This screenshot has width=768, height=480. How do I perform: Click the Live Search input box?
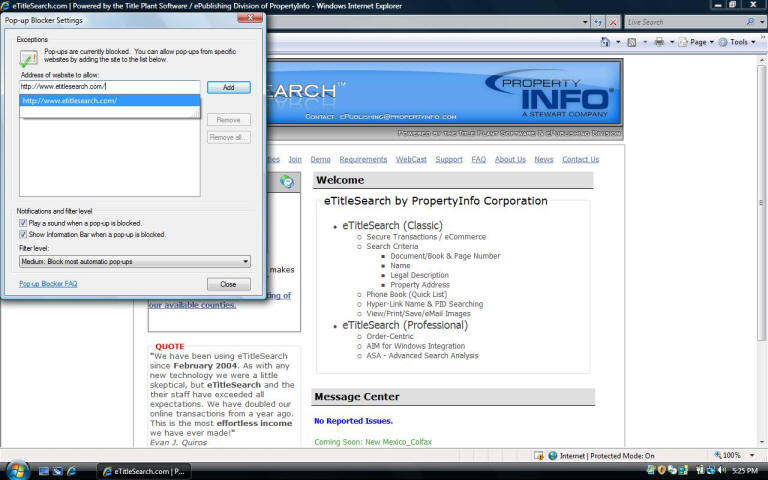point(685,22)
